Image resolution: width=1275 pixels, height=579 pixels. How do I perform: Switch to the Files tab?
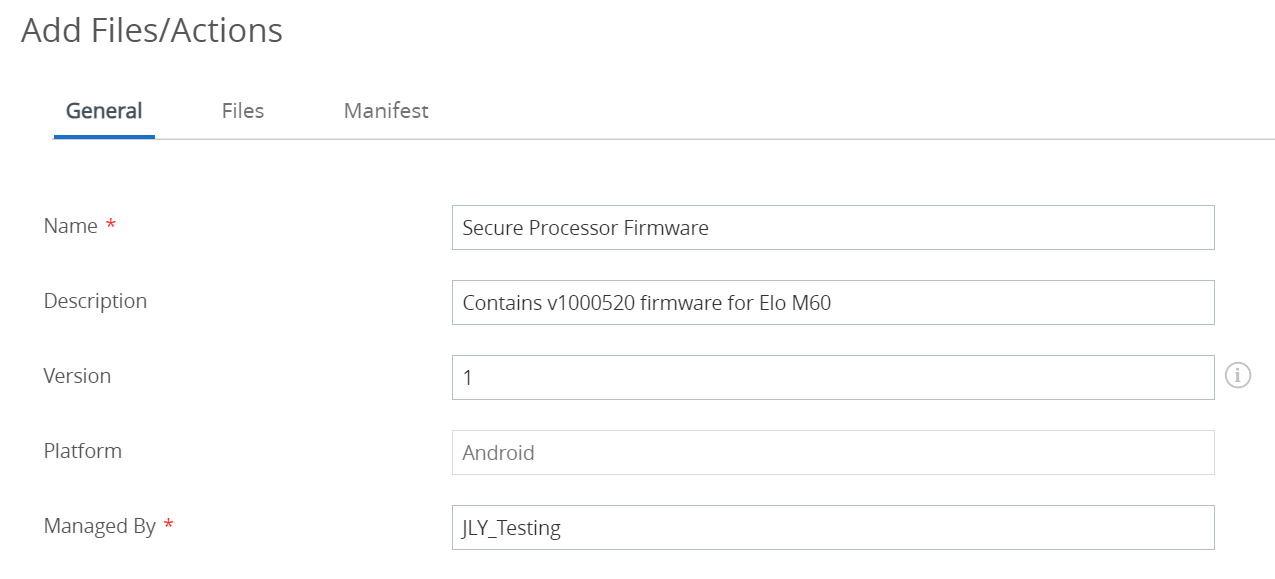(x=243, y=111)
